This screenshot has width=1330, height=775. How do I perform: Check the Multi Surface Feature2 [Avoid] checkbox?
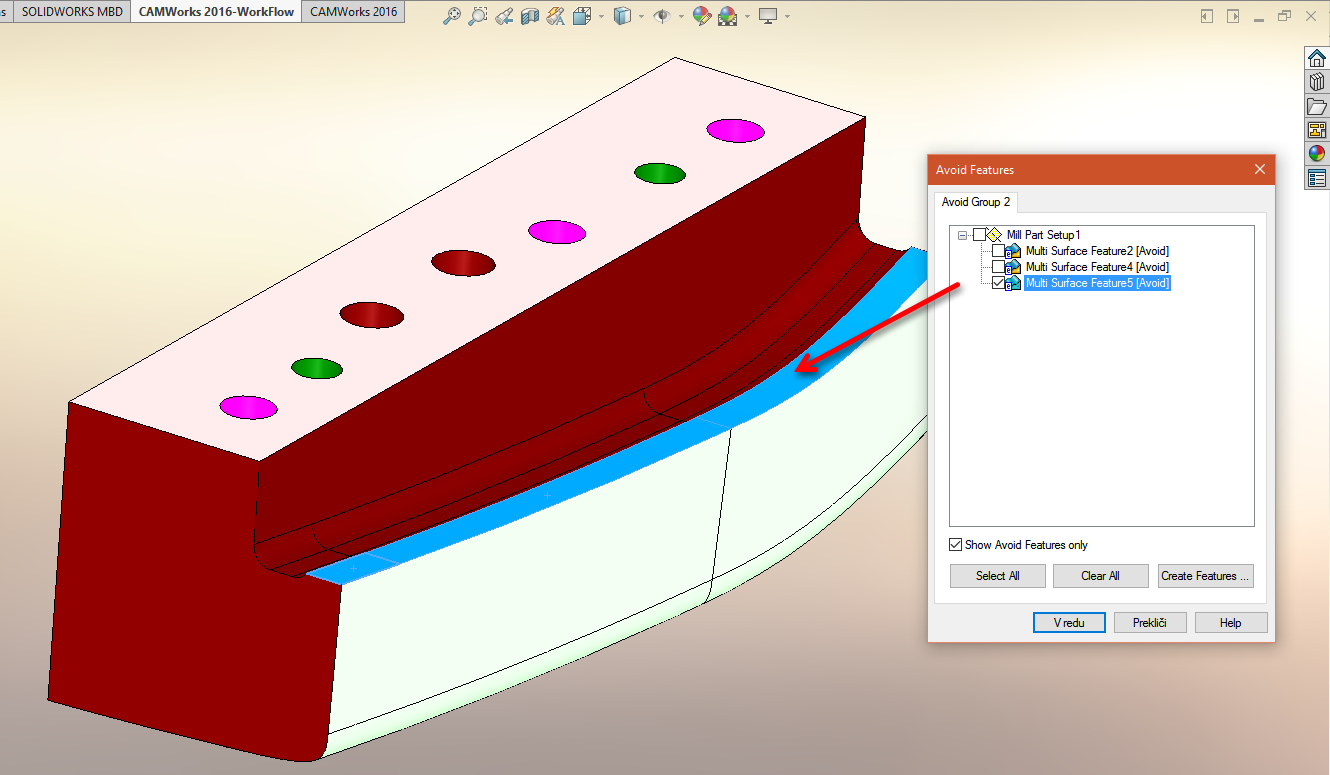(998, 251)
